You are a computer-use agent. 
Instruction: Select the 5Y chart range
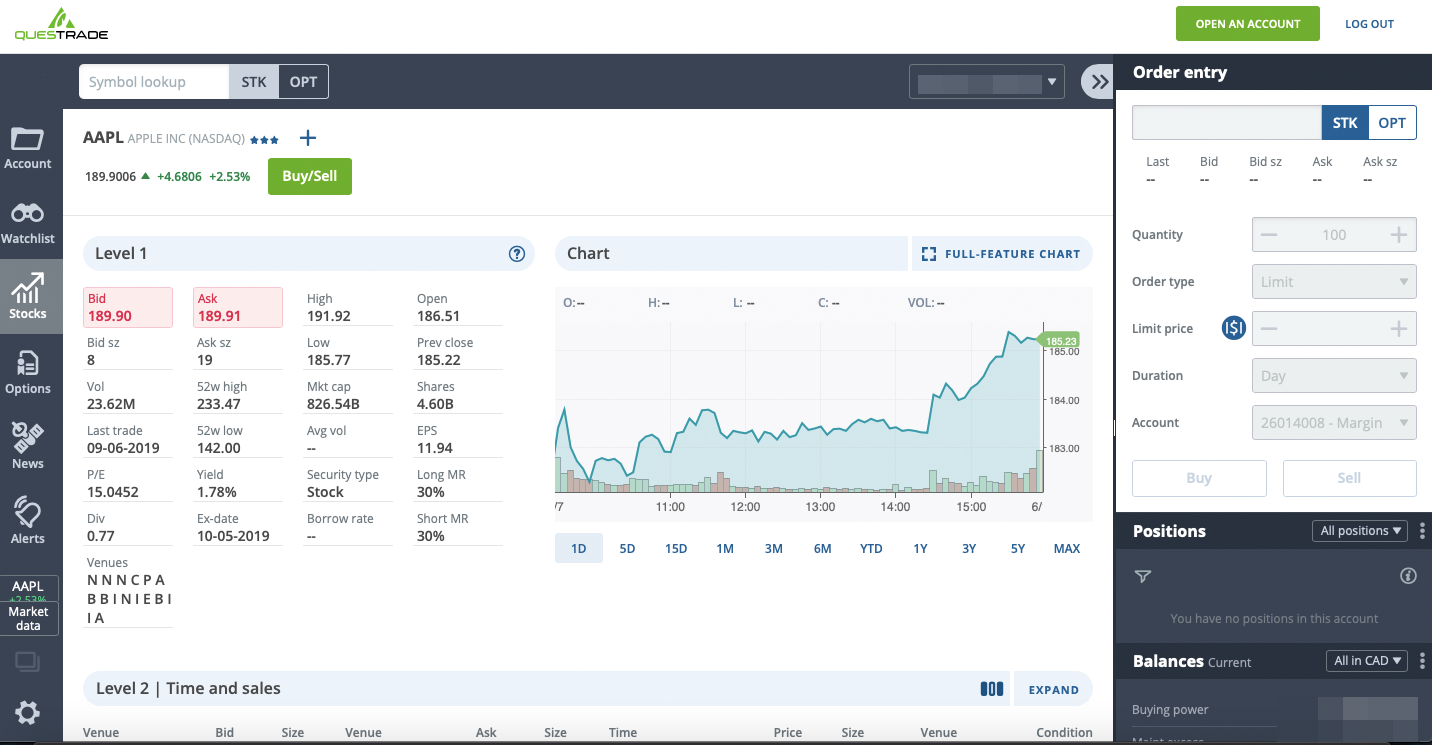coord(1017,548)
